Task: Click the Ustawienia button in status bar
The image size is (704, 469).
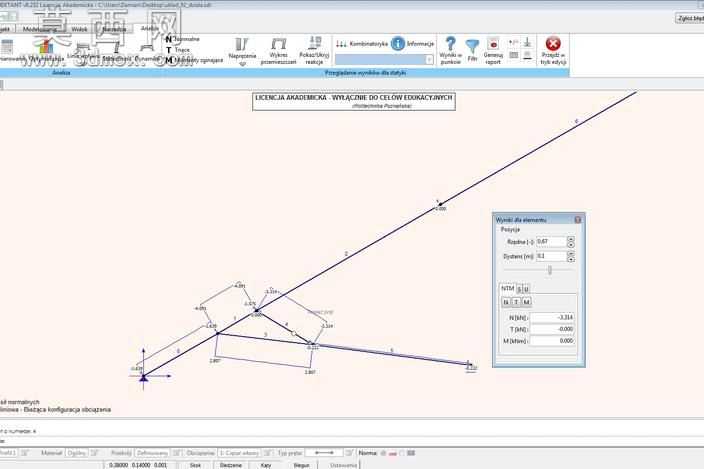Action: 343,465
